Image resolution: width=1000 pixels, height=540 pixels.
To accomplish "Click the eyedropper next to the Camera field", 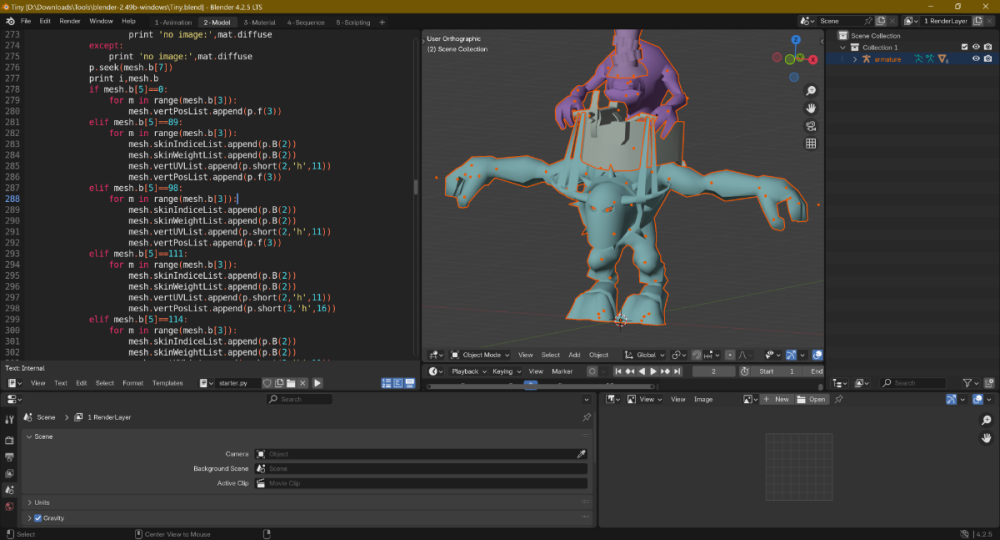I will point(581,454).
